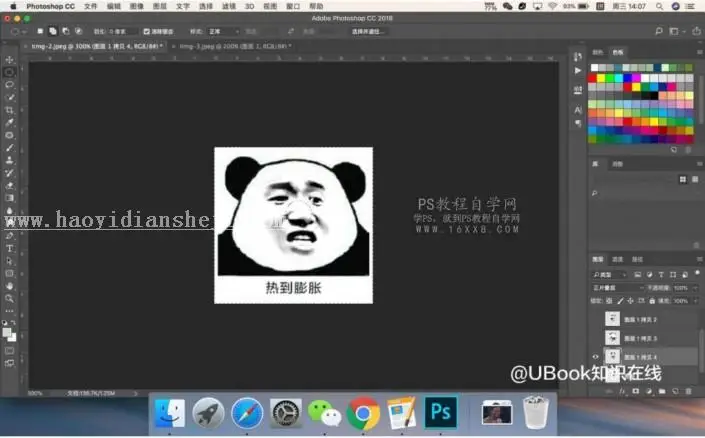705x438 pixels.
Task: Select the Eraser tool
Action: (9, 185)
